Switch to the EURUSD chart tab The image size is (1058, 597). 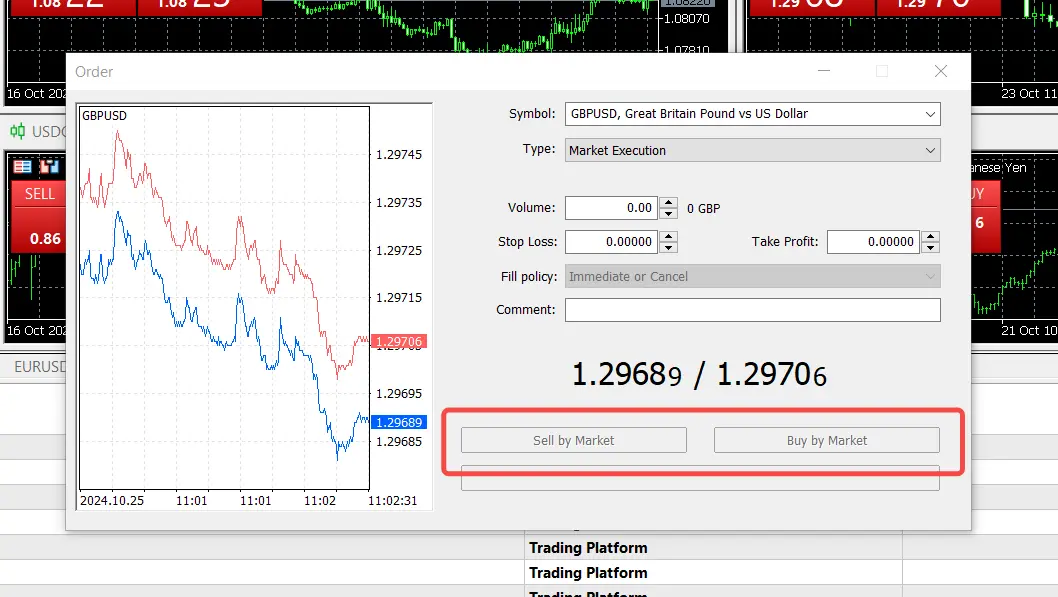[38, 367]
